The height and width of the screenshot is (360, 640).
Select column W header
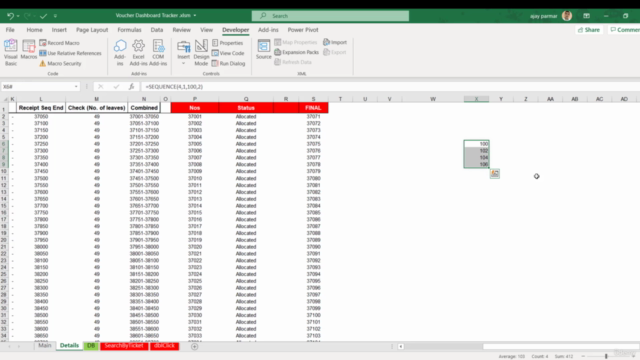[x=433, y=99]
